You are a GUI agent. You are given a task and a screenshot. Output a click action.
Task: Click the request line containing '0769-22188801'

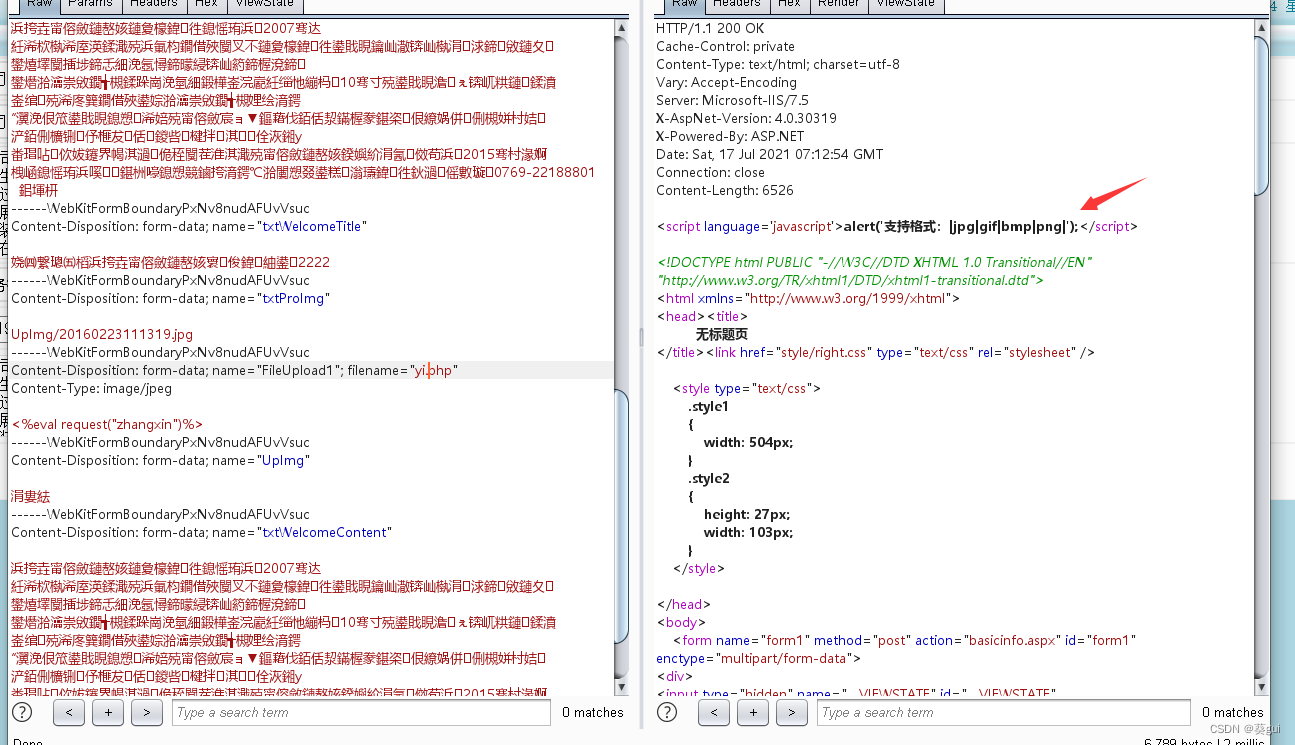(303, 172)
